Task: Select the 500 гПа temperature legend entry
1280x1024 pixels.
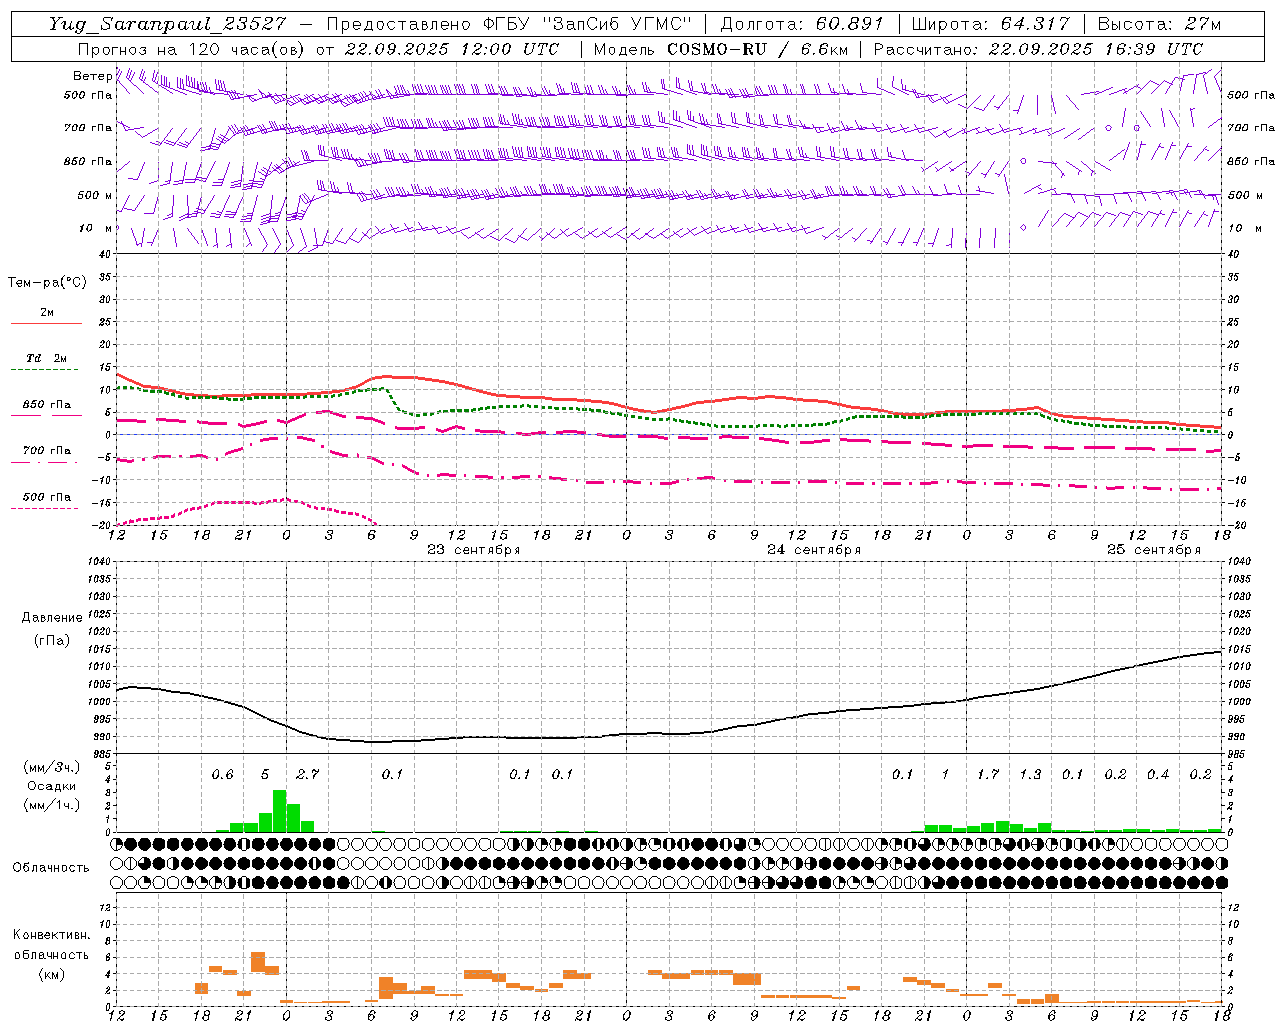Action: [46, 501]
